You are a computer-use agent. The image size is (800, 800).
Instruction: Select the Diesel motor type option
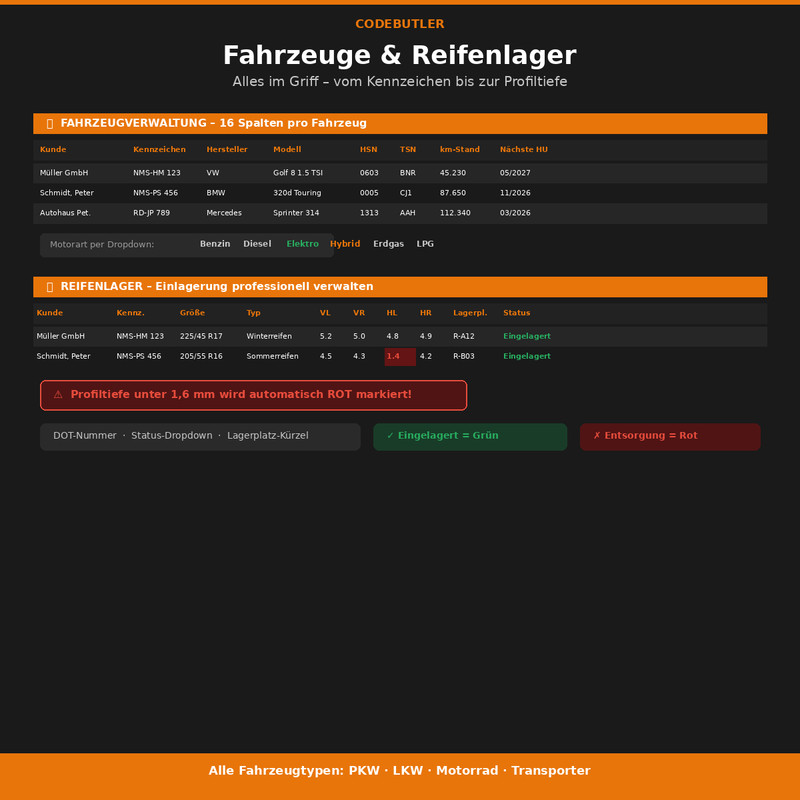click(x=257, y=244)
